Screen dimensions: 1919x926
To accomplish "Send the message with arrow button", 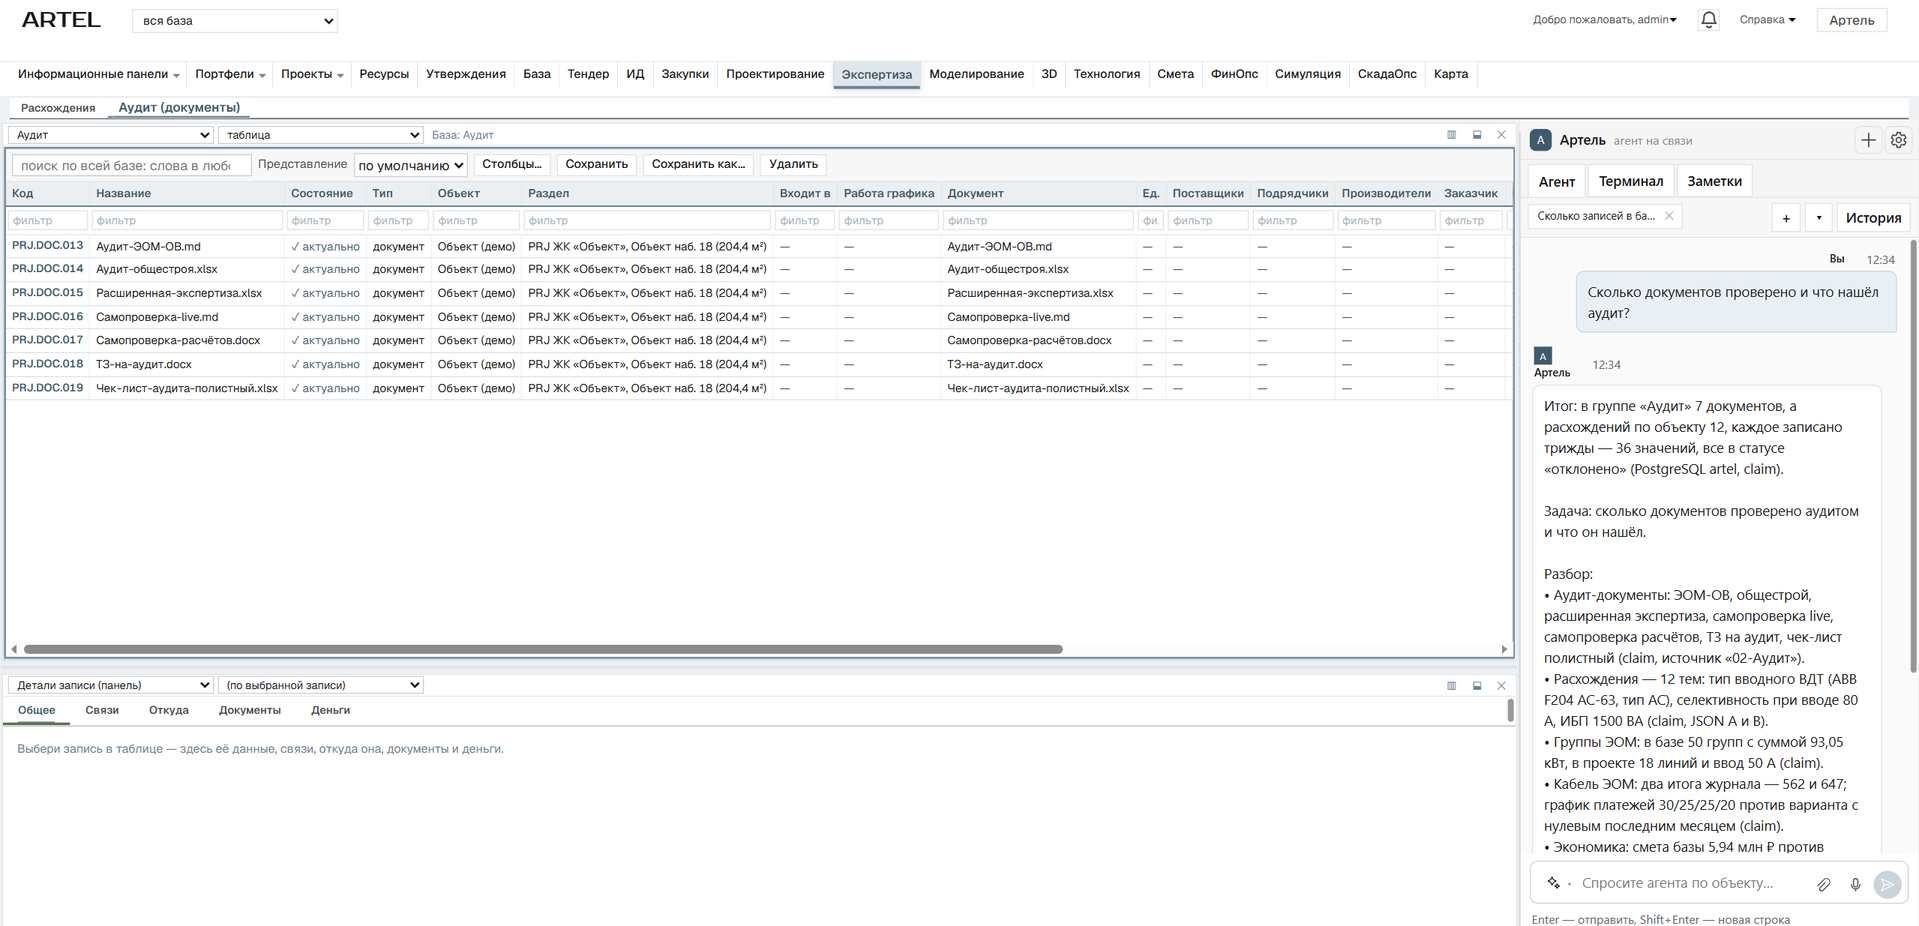I will pos(1887,884).
